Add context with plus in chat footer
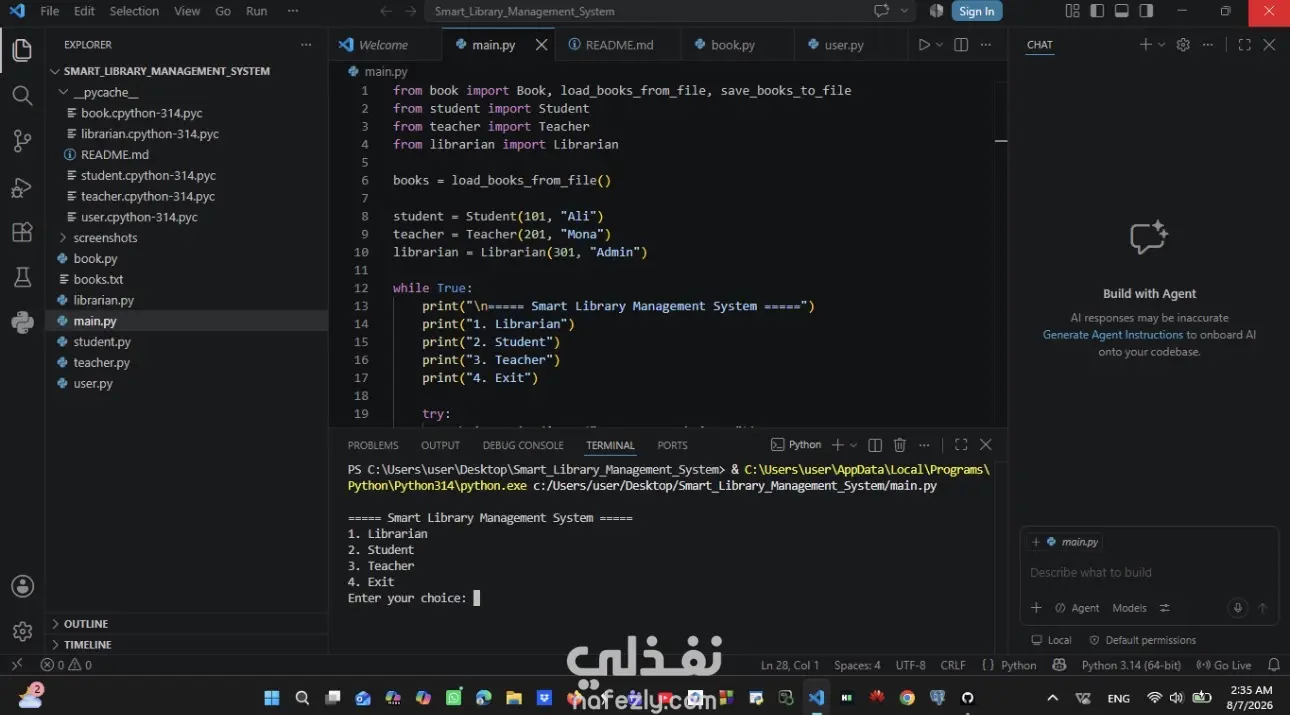 point(1036,608)
